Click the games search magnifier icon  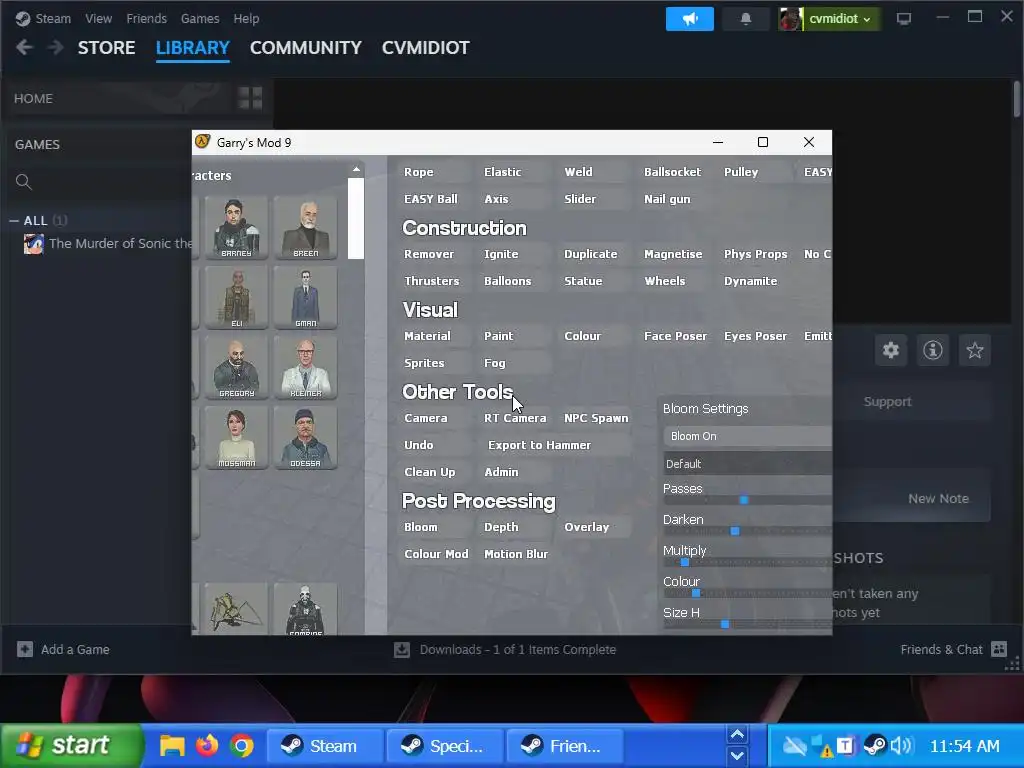[24, 182]
